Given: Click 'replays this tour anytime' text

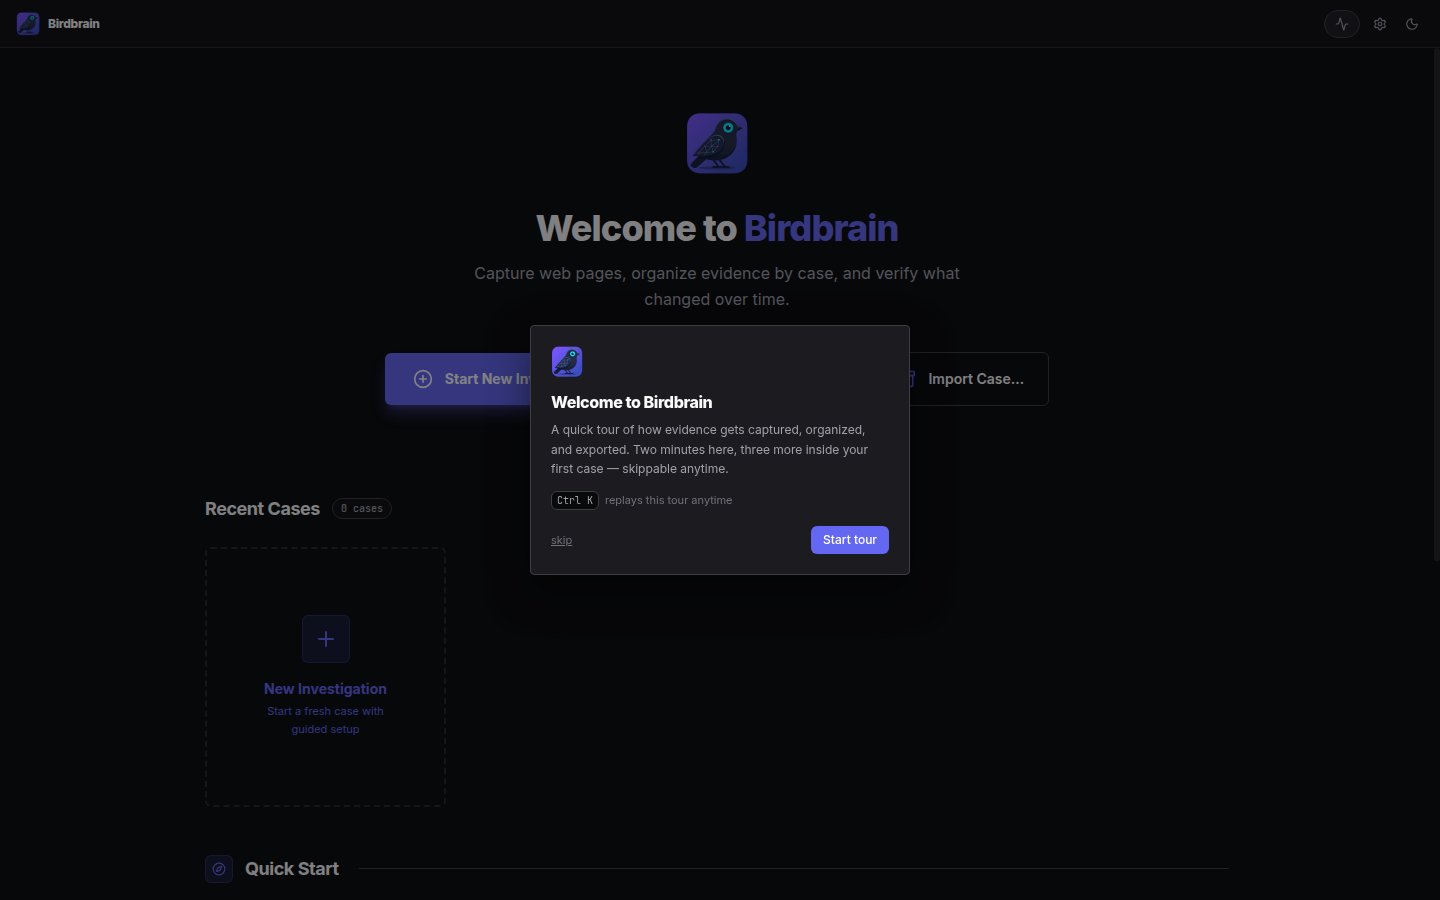Looking at the screenshot, I should pyautogui.click(x=668, y=500).
